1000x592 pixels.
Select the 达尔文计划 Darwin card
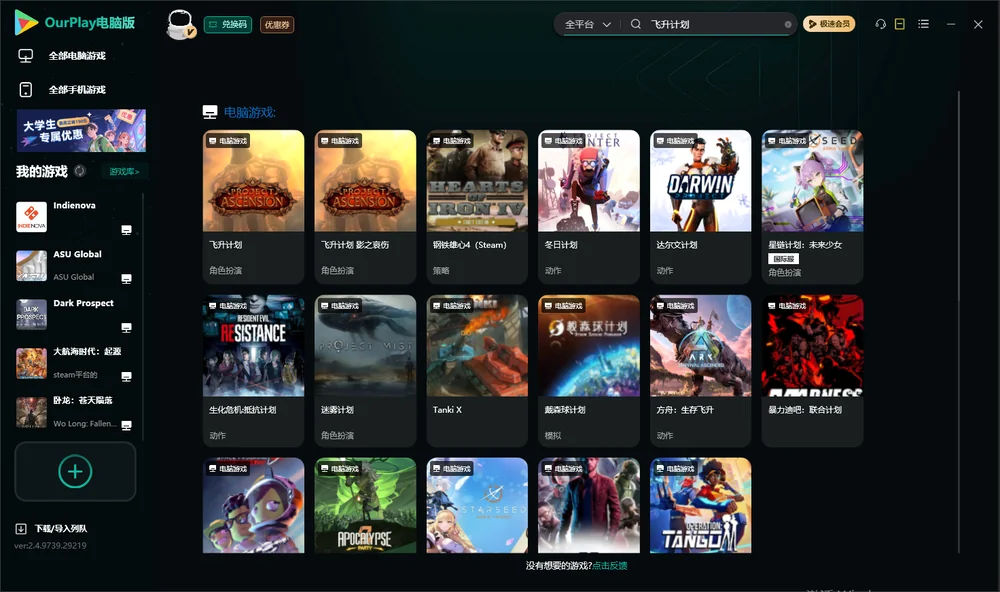[x=700, y=207]
